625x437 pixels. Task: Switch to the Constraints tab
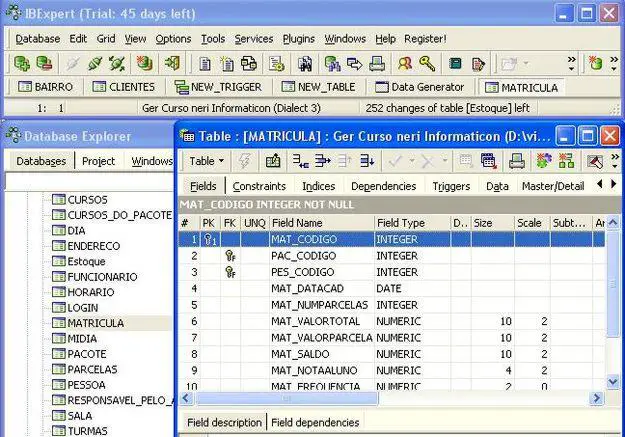[259, 186]
